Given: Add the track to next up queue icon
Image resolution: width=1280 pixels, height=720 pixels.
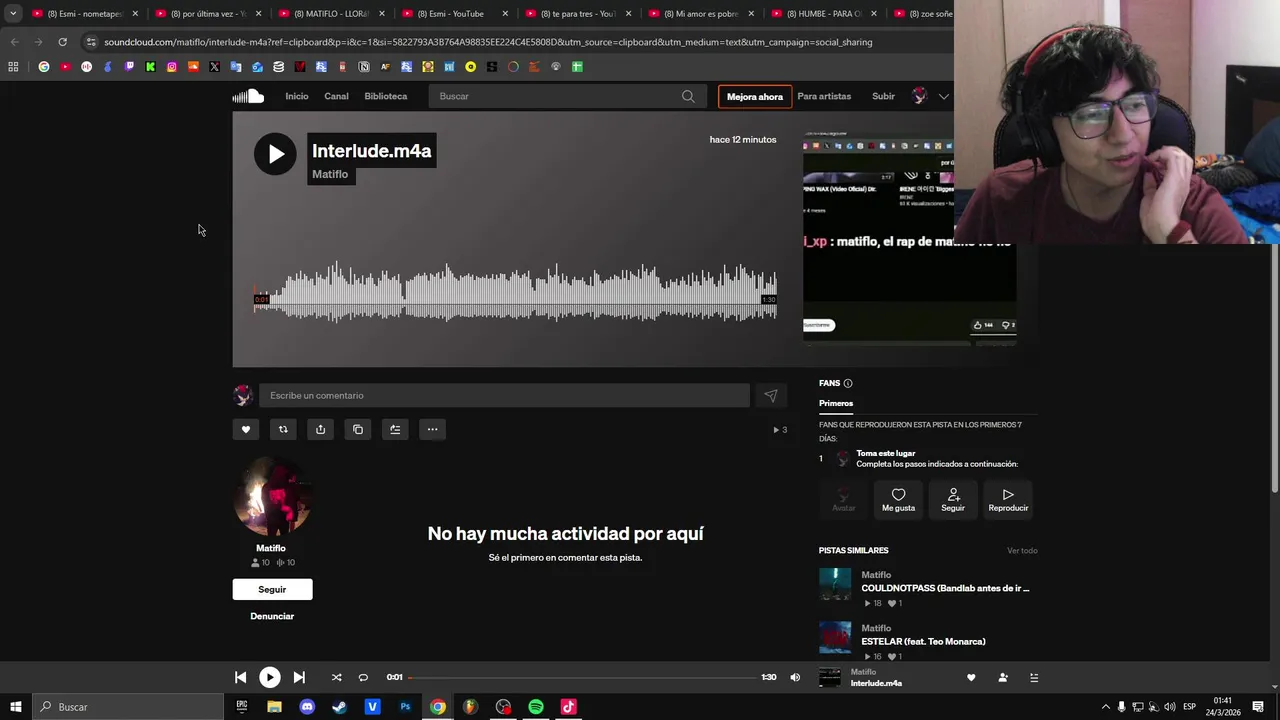Looking at the screenshot, I should point(395,429).
